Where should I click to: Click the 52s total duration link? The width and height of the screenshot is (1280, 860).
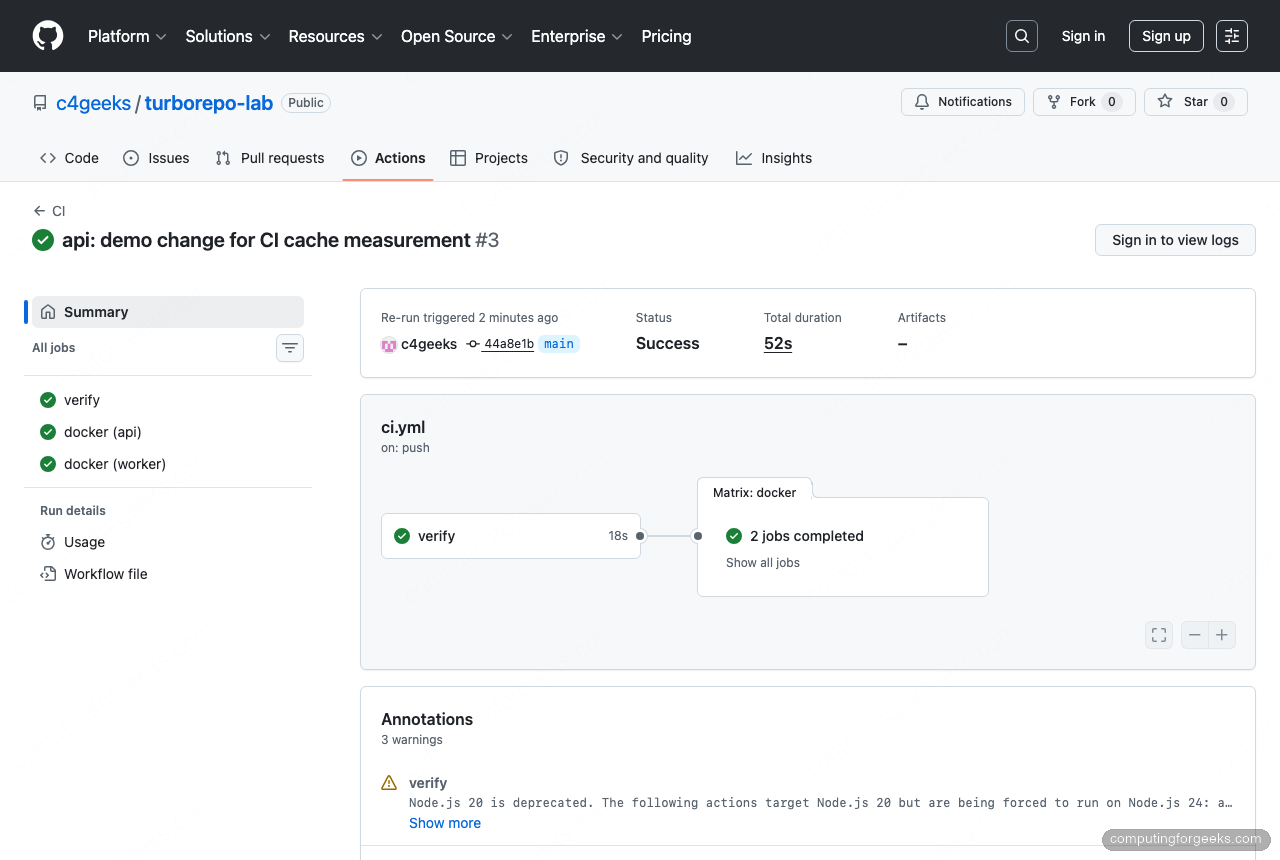[778, 343]
